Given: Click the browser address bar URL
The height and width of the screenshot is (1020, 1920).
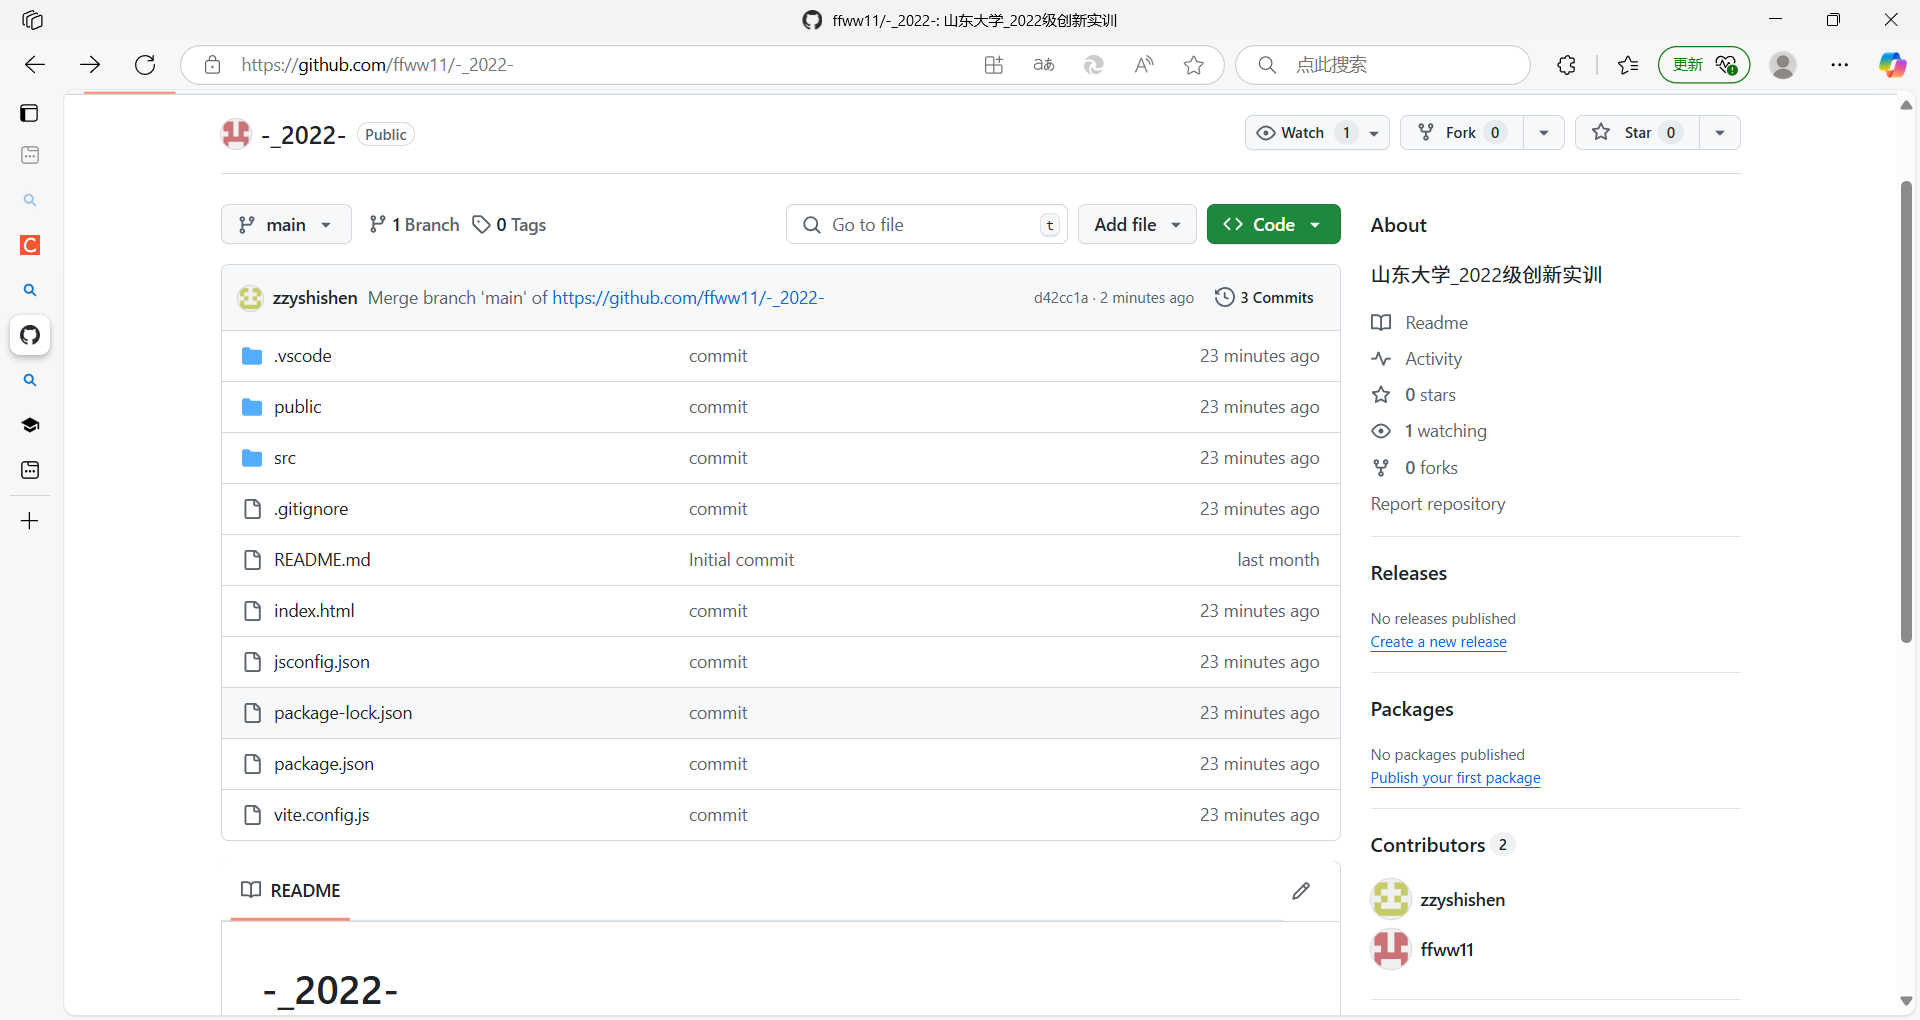Looking at the screenshot, I should click(377, 65).
